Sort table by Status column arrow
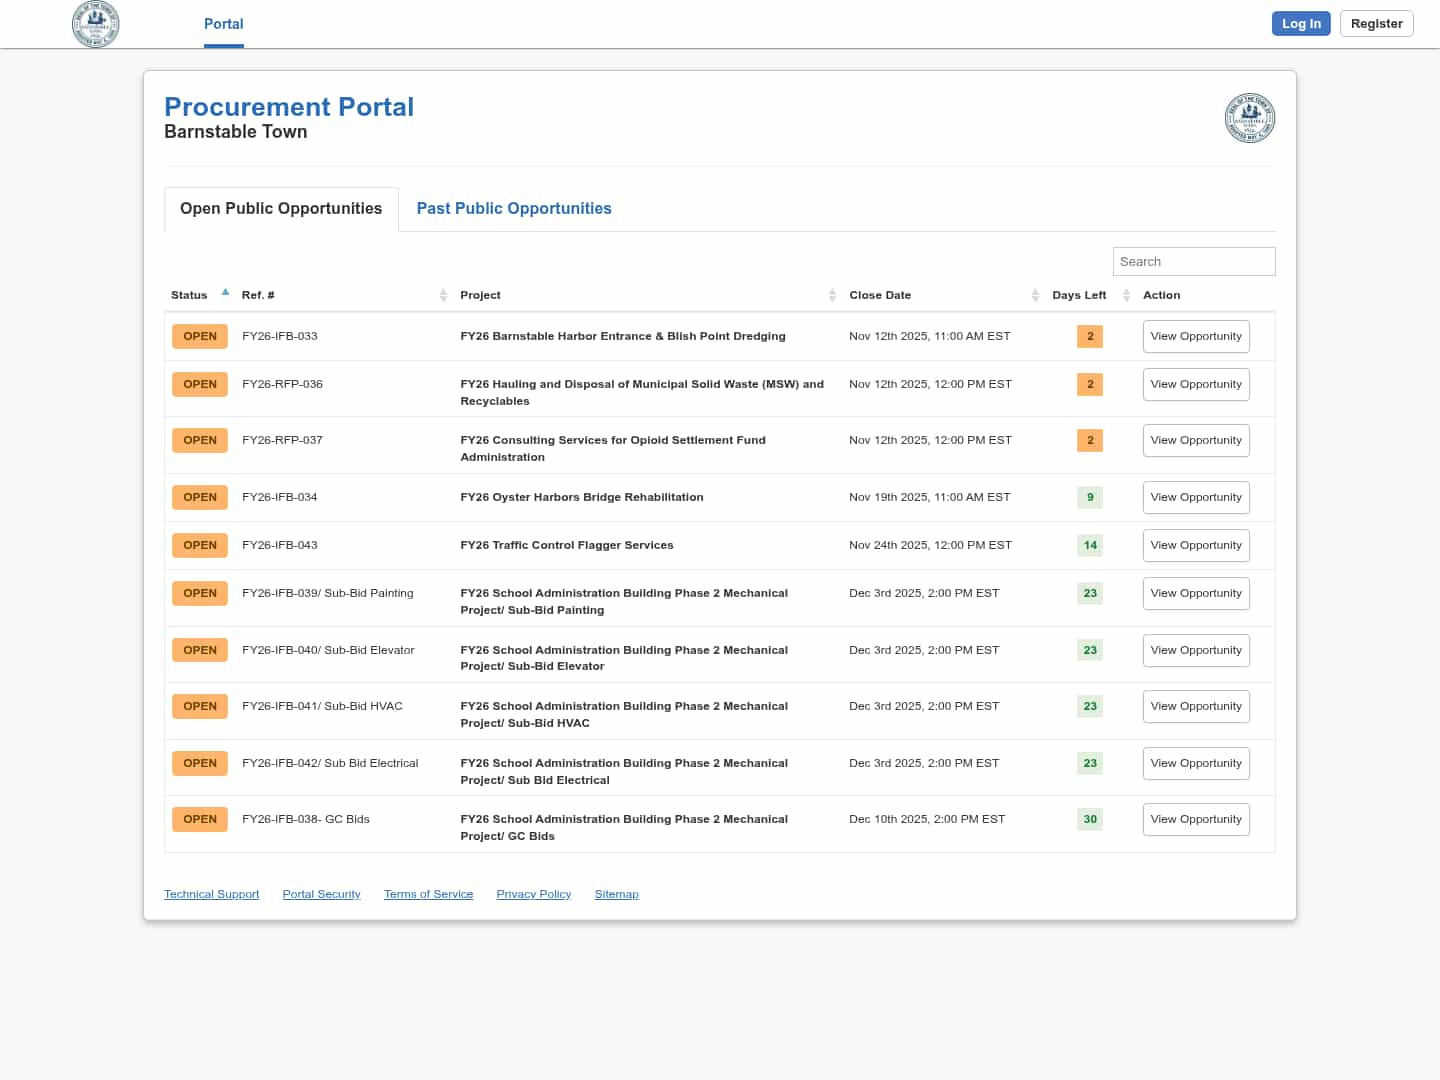This screenshot has width=1440, height=1080. [x=225, y=293]
